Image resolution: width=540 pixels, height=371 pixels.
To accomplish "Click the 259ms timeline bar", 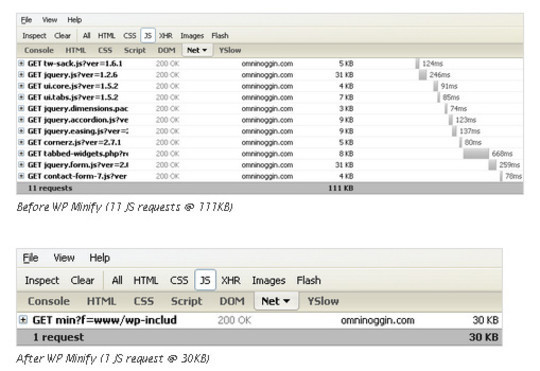I will 492,165.
